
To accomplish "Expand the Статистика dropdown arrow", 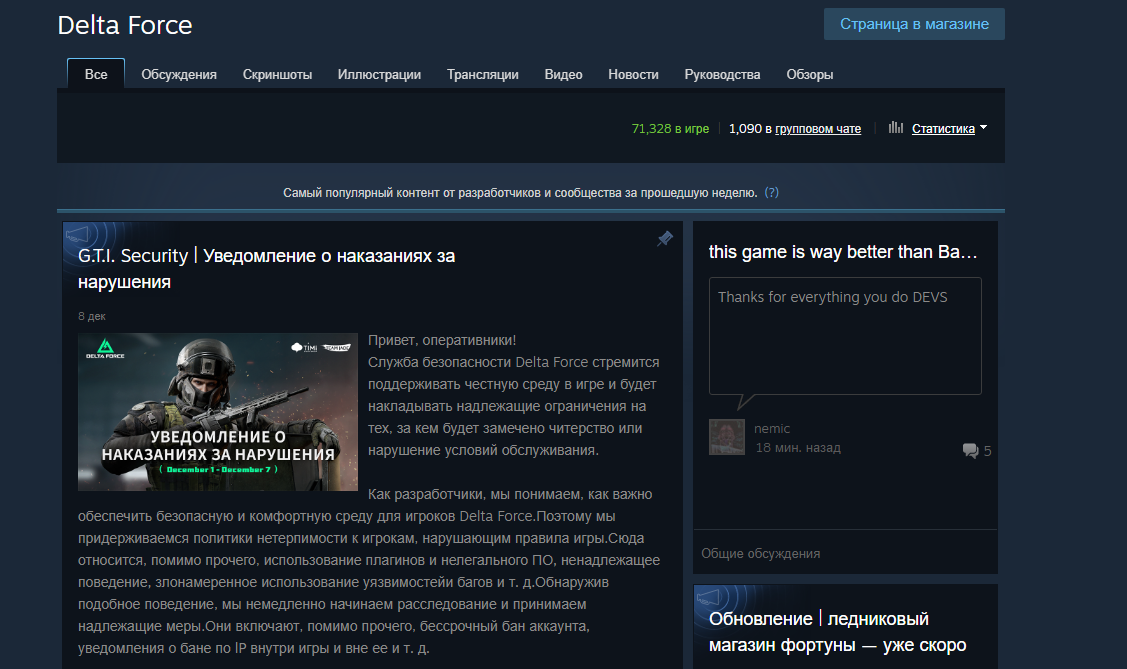I will (x=984, y=128).
